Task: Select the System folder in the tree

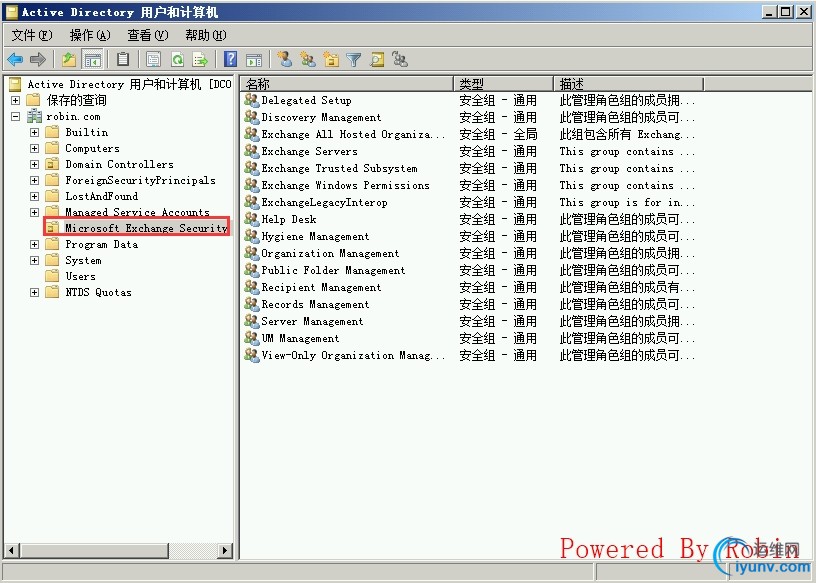Action: click(x=83, y=260)
